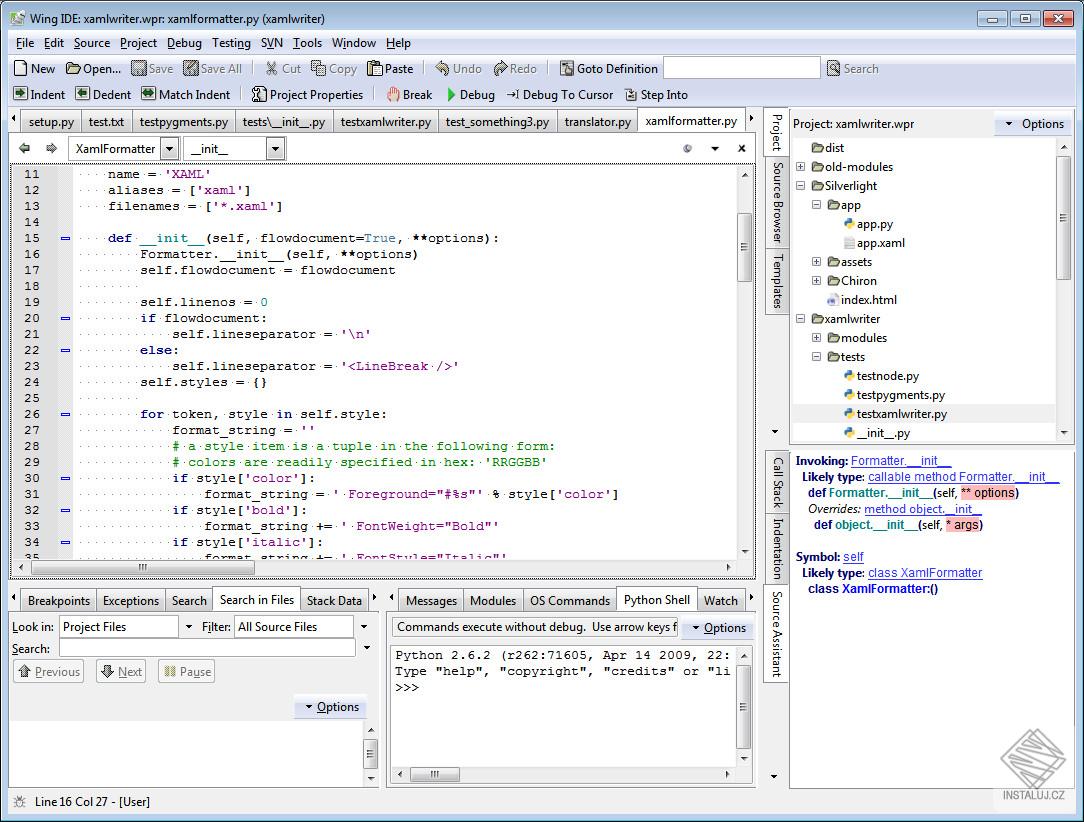Click the toolbar search input field

tap(741, 68)
